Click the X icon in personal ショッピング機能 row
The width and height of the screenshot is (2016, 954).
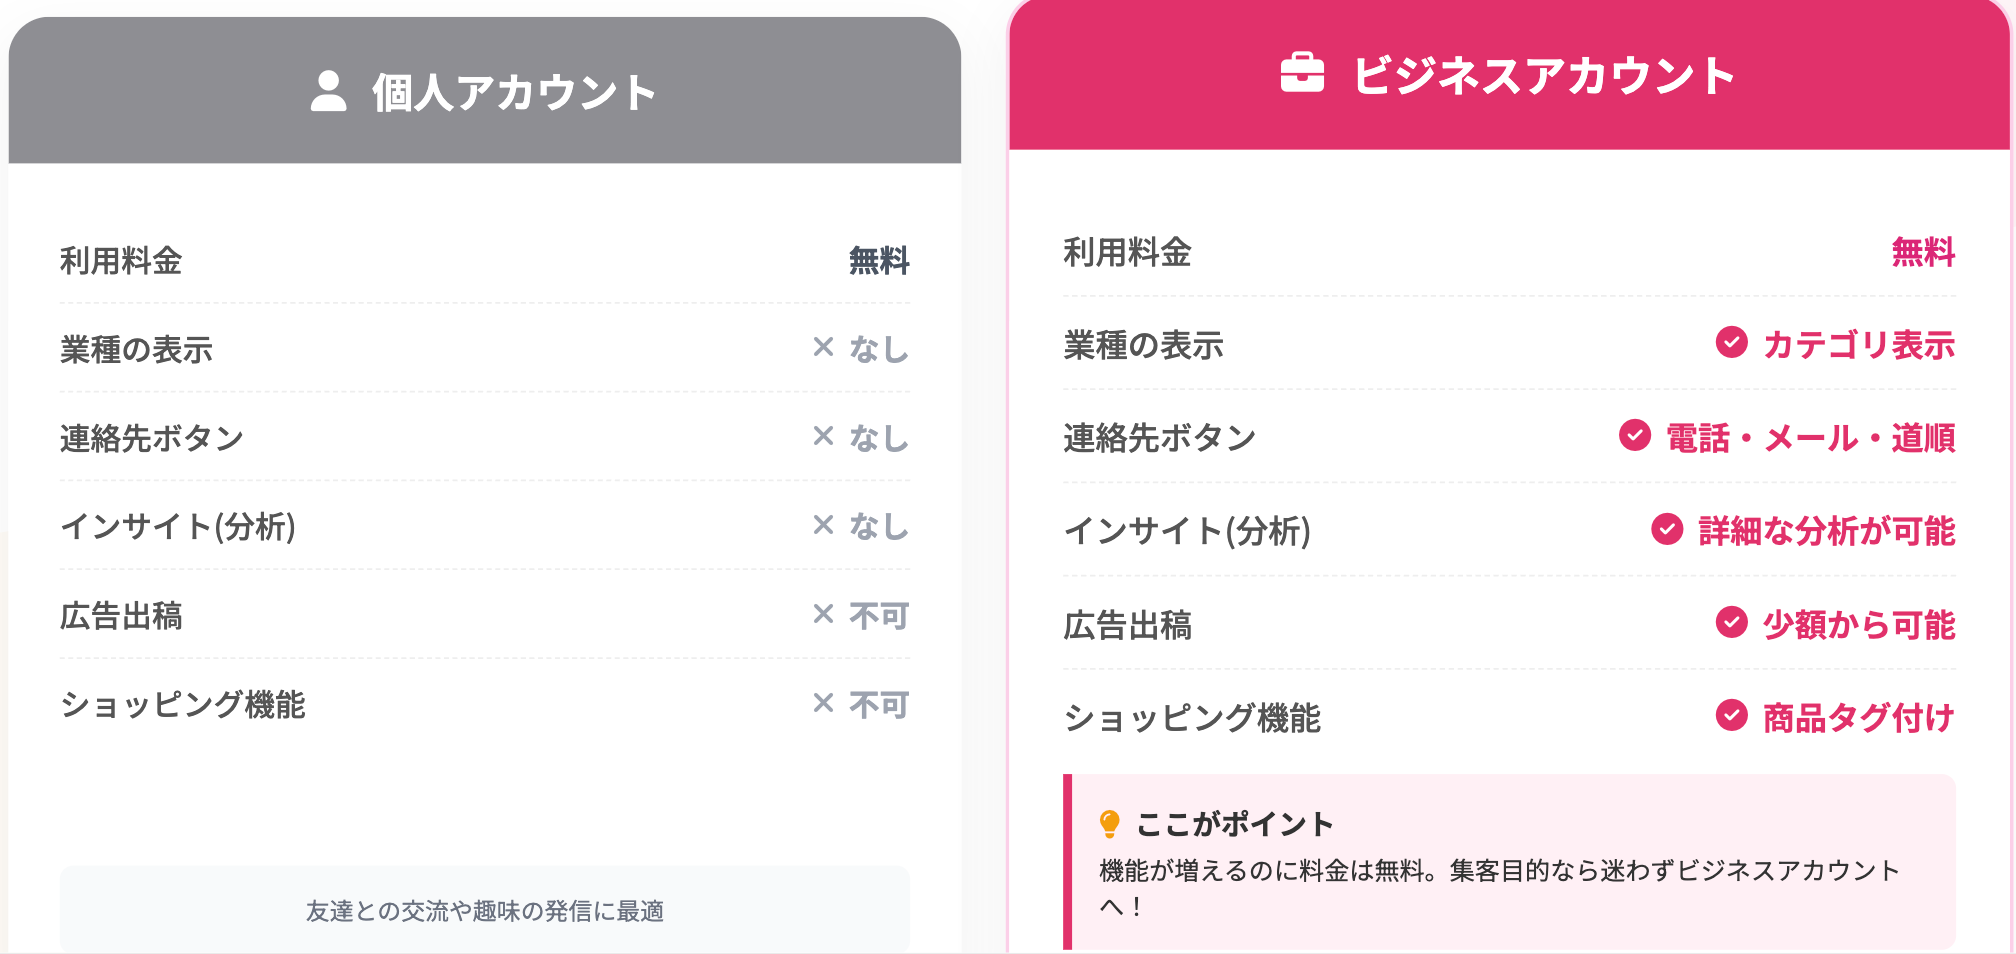pos(823,703)
